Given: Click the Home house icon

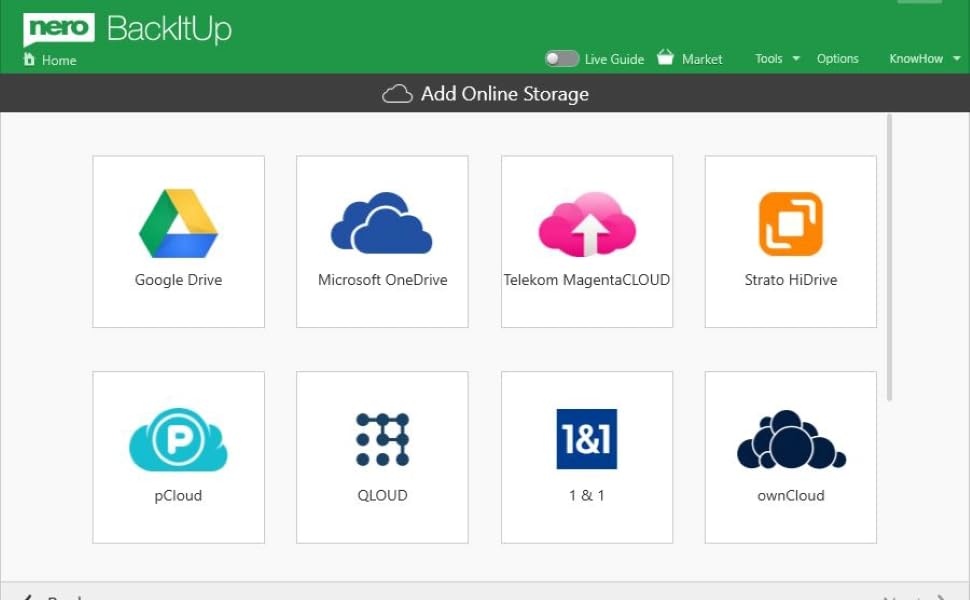Looking at the screenshot, I should 29,60.
